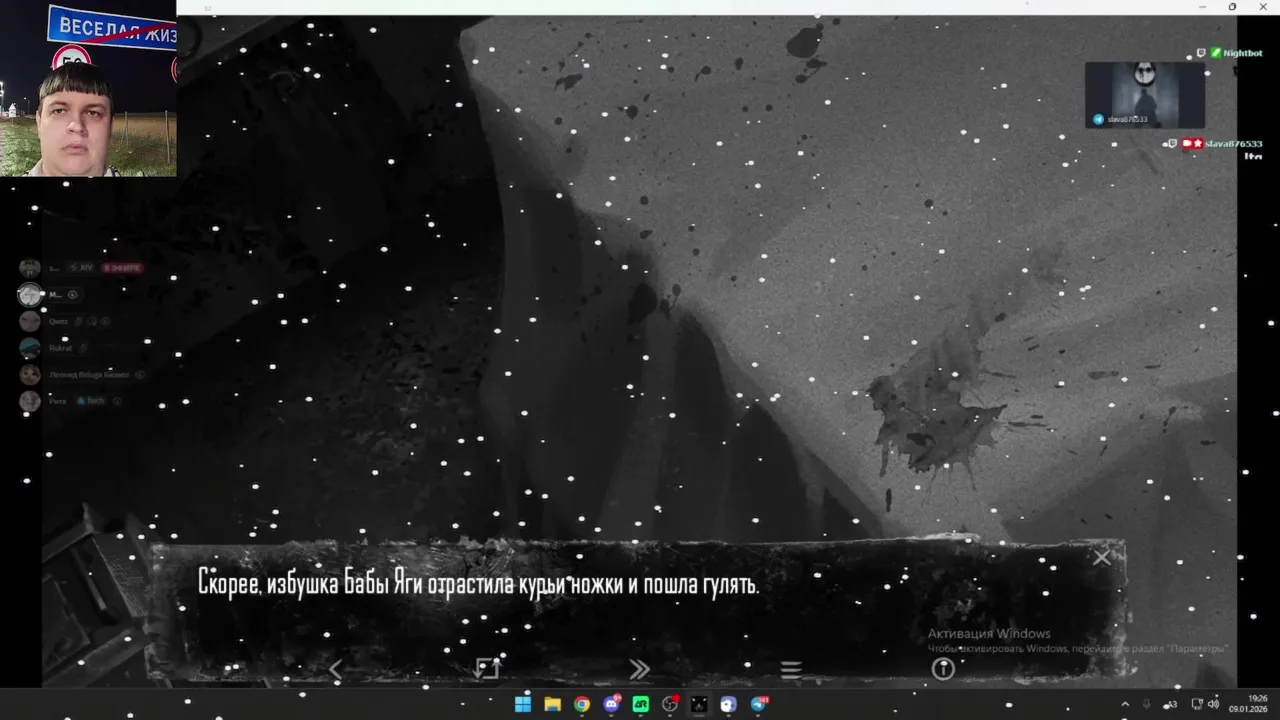This screenshot has height=720, width=1280.
Task: Expand hidden tray icons chevron
Action: [x=1125, y=704]
